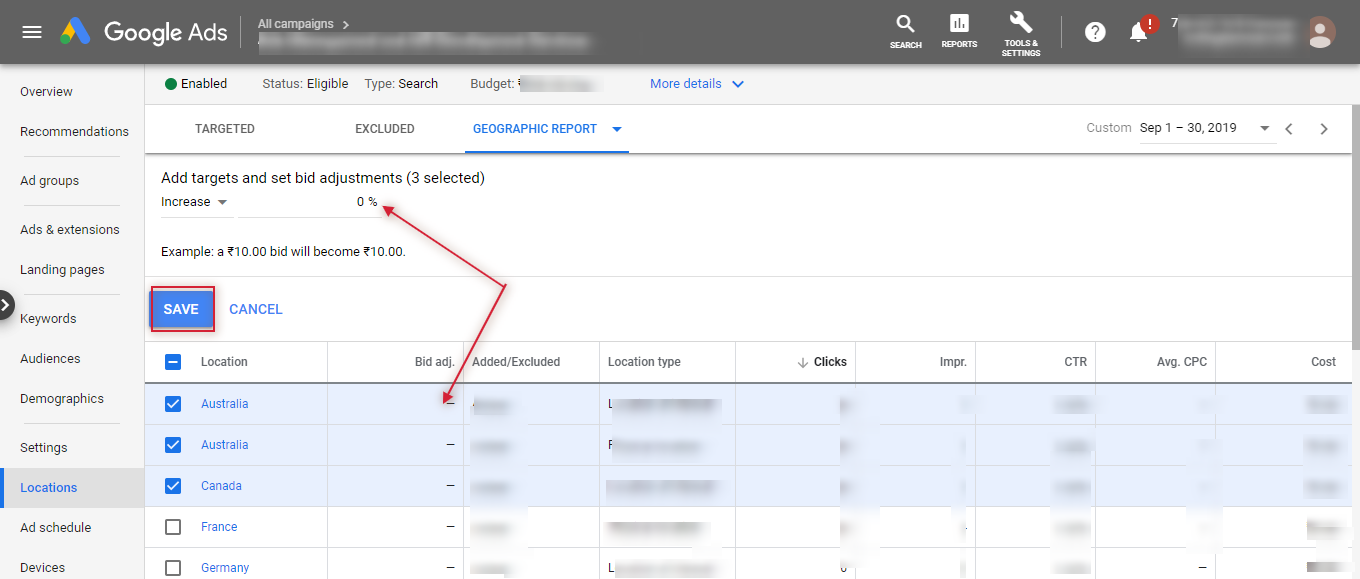1360x579 pixels.
Task: Open the Canada location link
Action: 221,486
